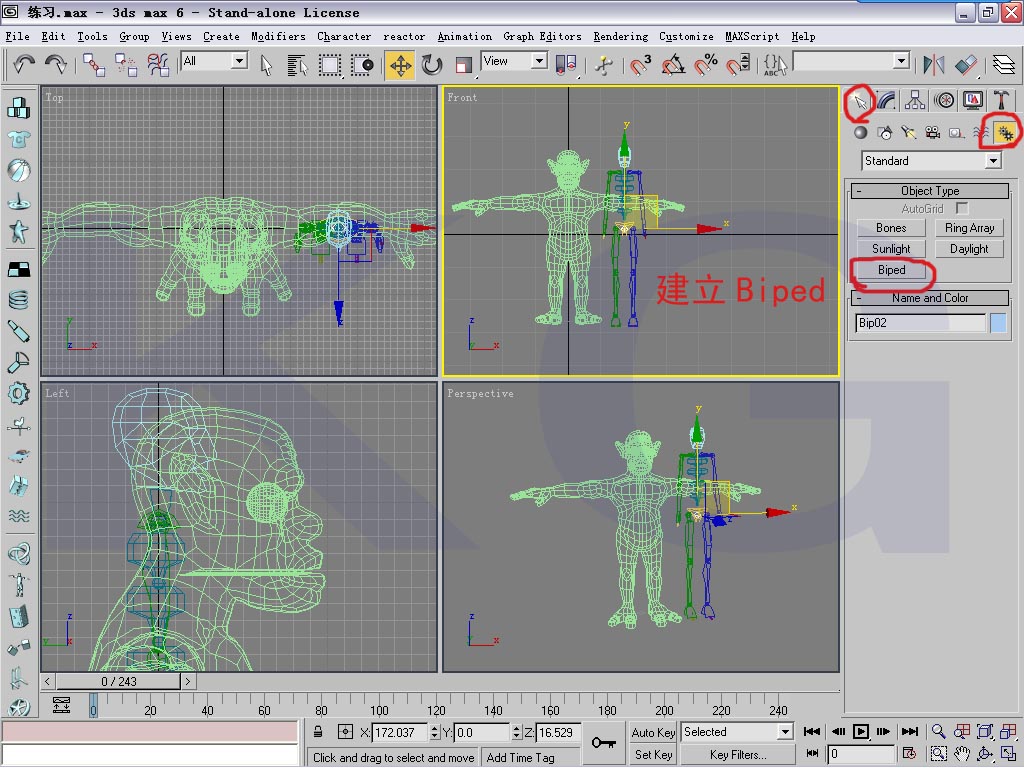Activate the Select and Link tool
Image resolution: width=1024 pixels, height=768 pixels.
(93, 65)
